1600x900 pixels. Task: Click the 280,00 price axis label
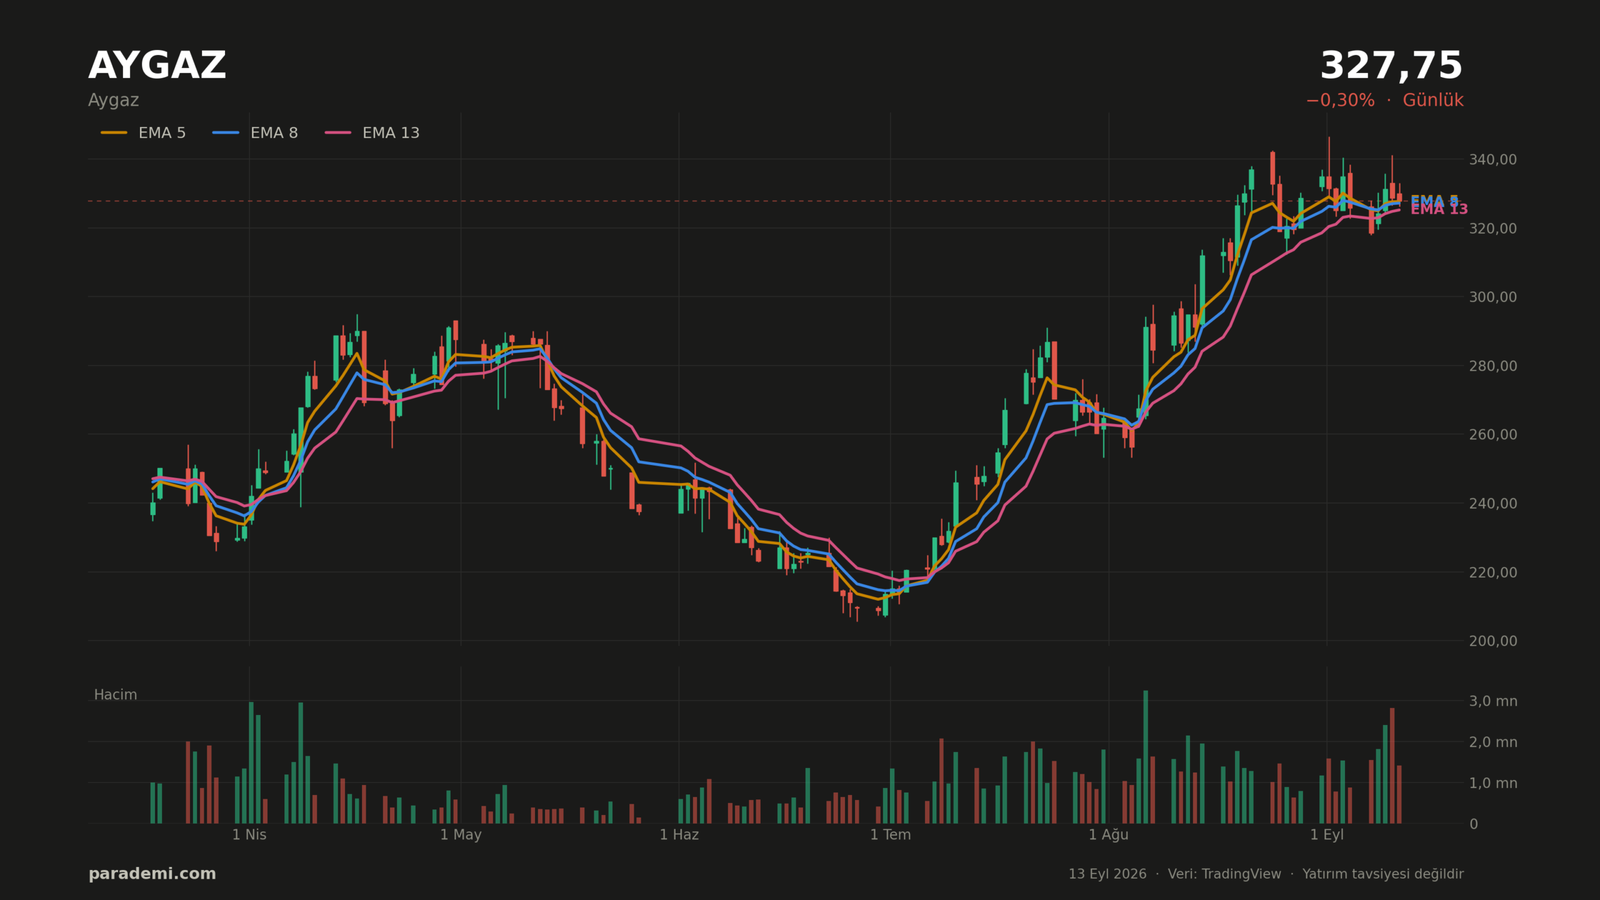(x=1492, y=366)
